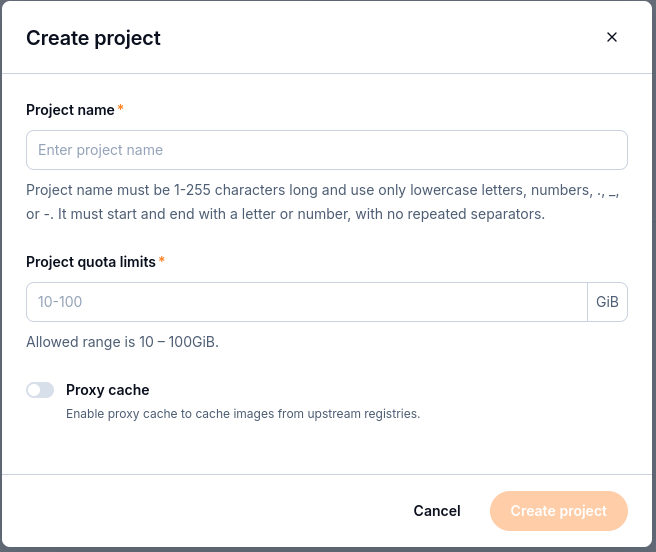The image size is (656, 552).
Task: Click the orange Create project button
Action: tap(559, 511)
